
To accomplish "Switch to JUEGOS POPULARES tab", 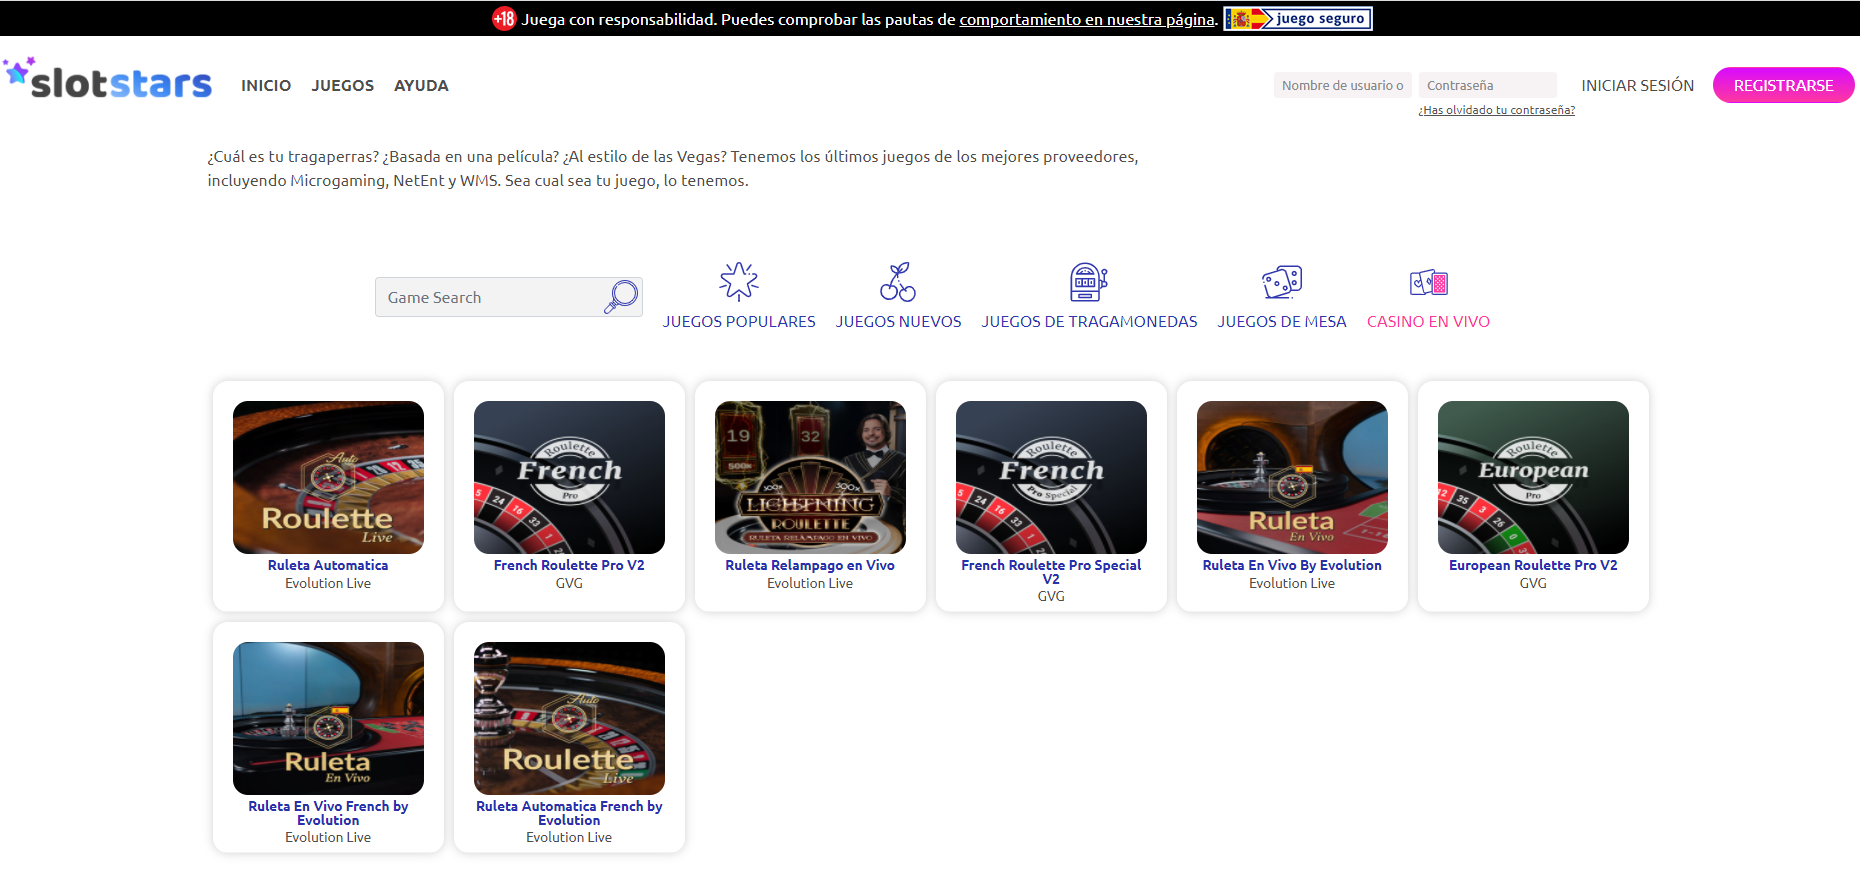I will [x=739, y=321].
